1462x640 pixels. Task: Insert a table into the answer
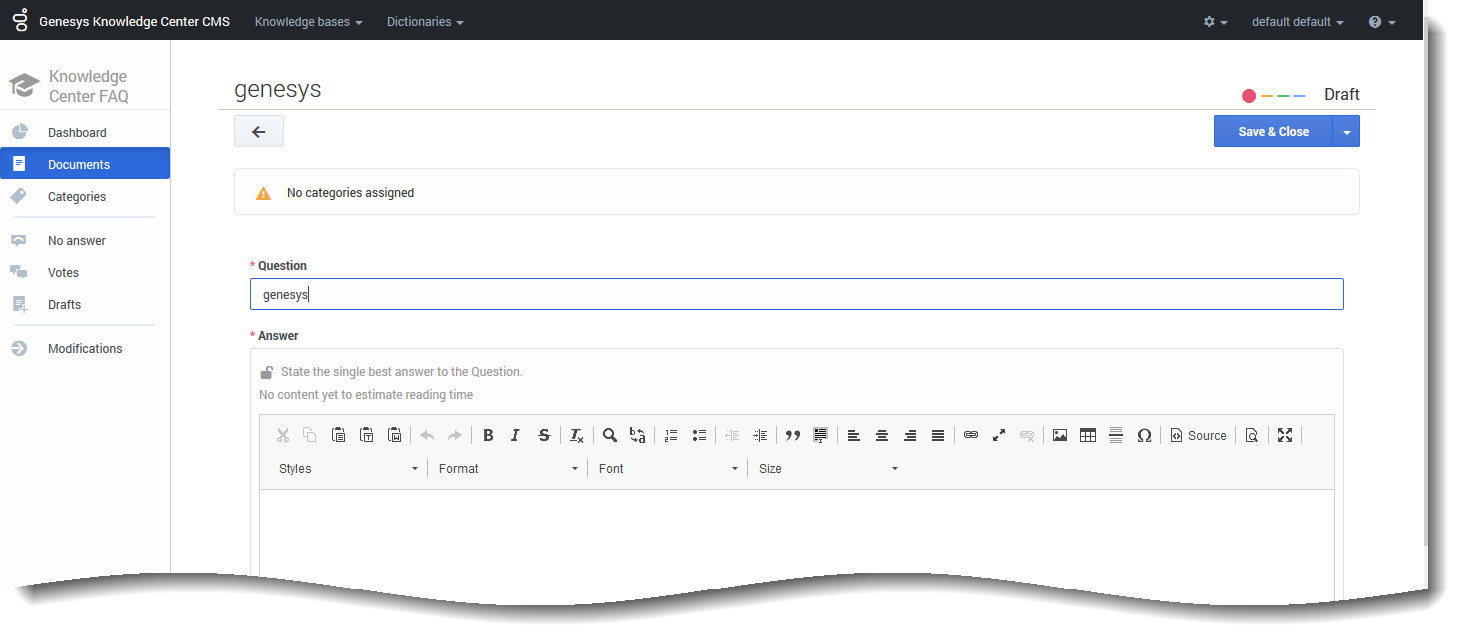1088,435
